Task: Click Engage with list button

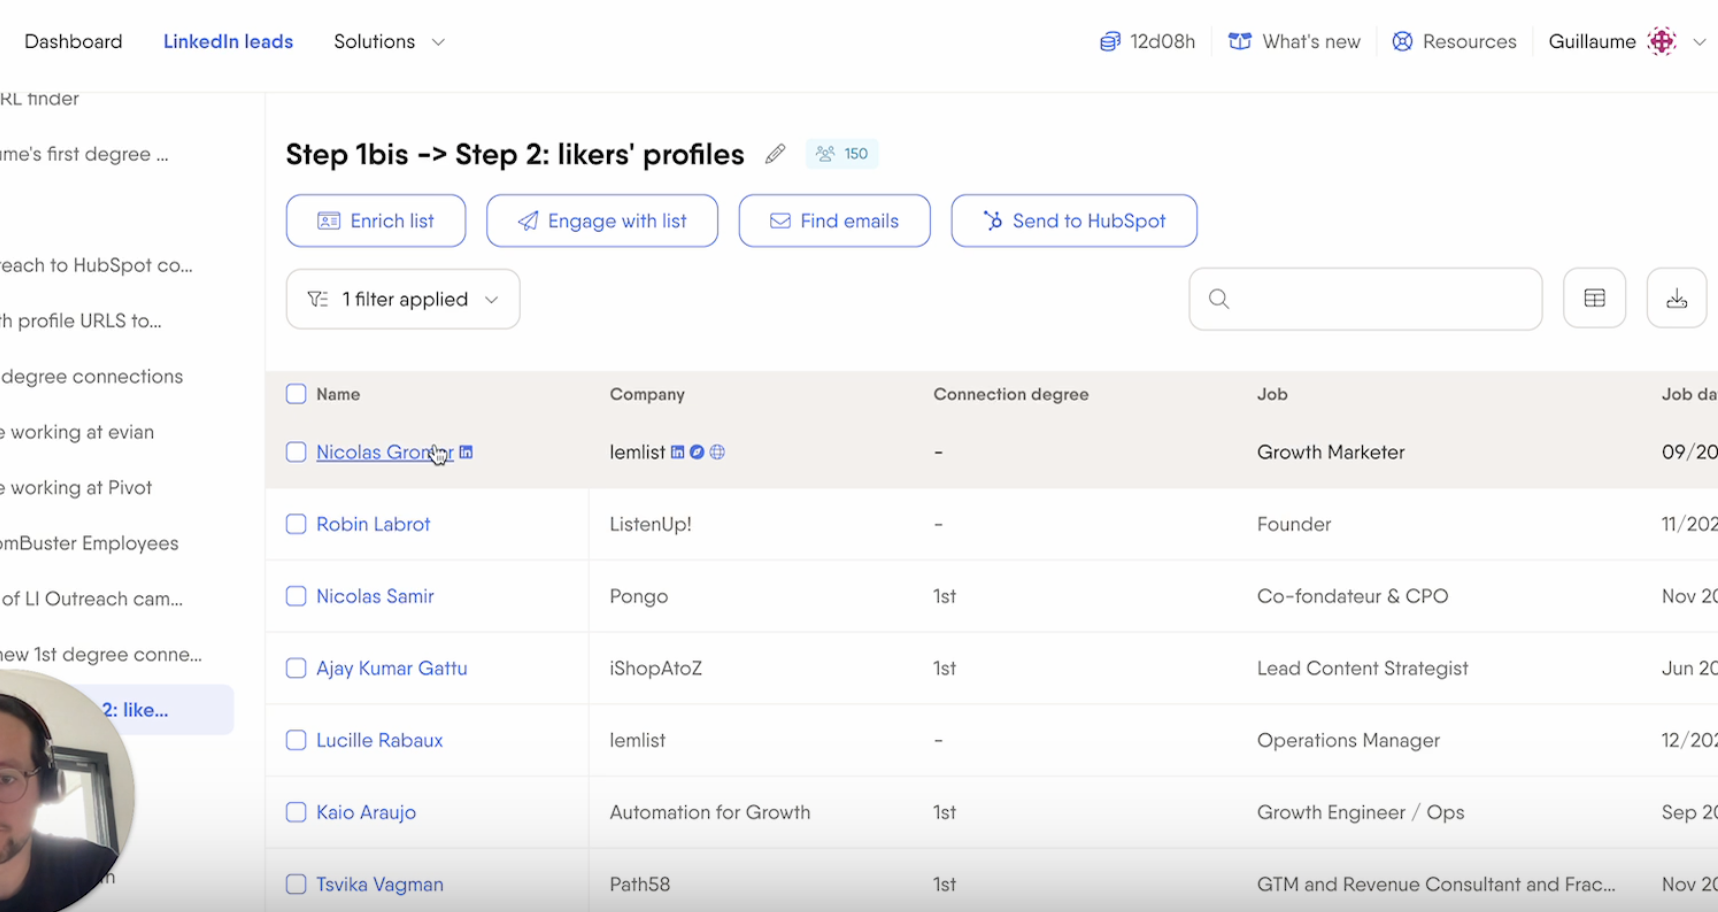Action: (x=602, y=221)
